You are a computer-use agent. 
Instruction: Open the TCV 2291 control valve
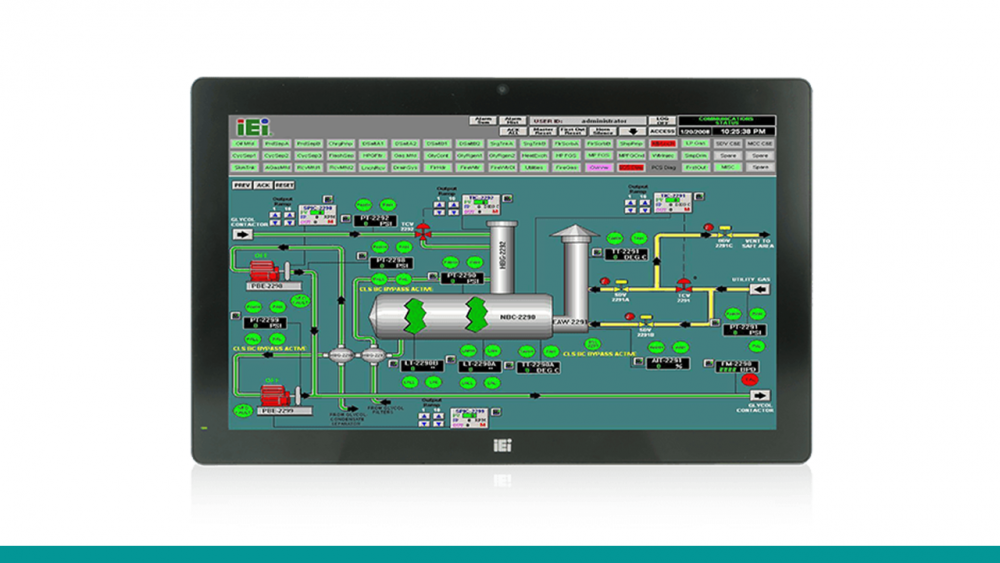684,286
